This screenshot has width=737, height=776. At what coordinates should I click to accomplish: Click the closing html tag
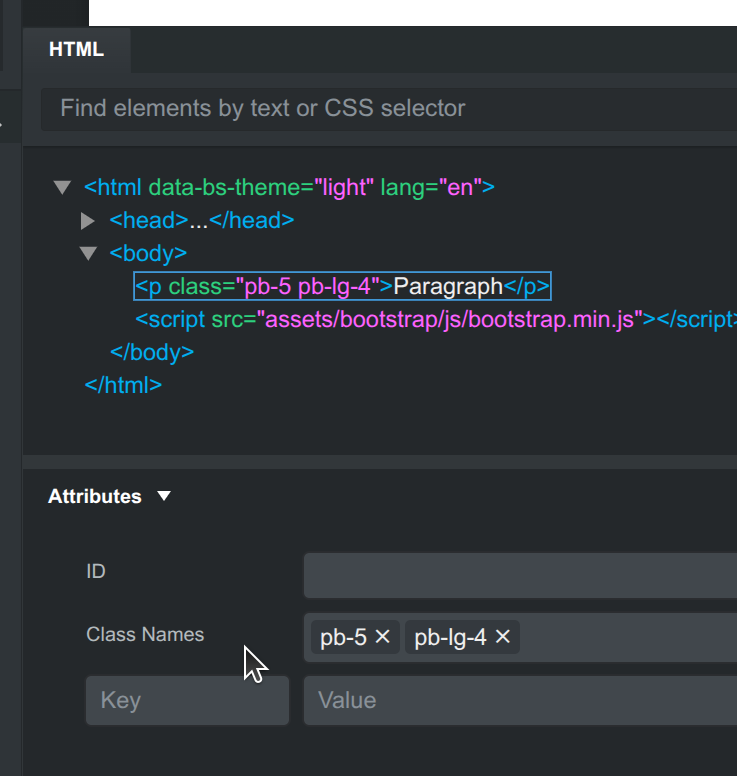tap(123, 385)
